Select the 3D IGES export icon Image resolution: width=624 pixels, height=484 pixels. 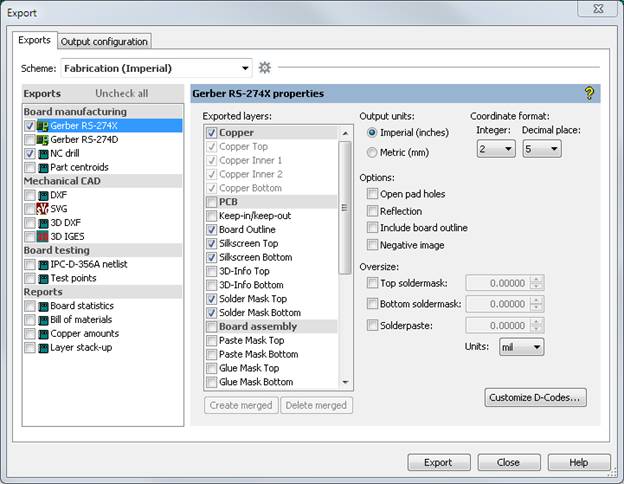pos(43,237)
